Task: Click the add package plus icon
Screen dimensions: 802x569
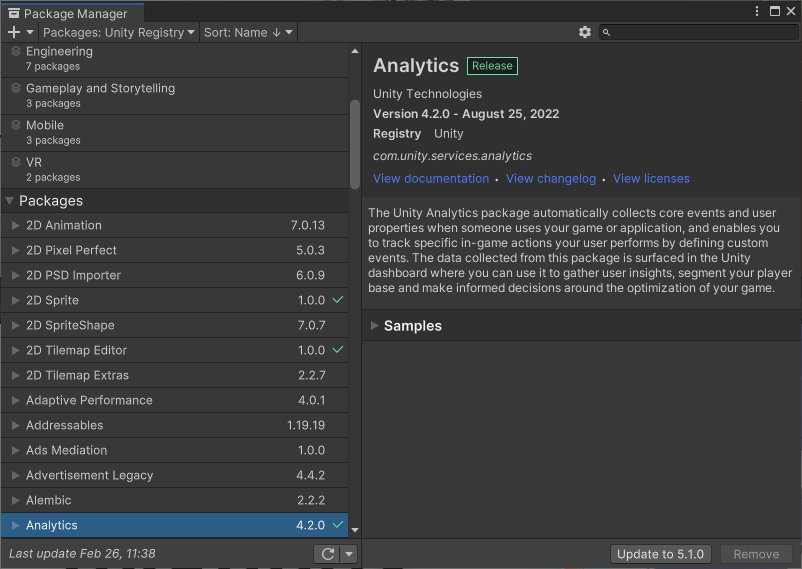Action: [14, 32]
